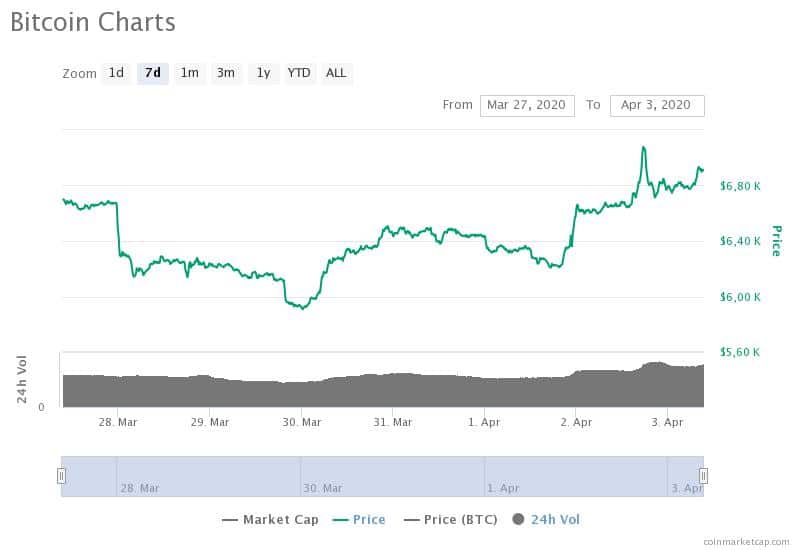Select the 1d zoom range
The width and height of the screenshot is (800, 550).
pos(116,73)
